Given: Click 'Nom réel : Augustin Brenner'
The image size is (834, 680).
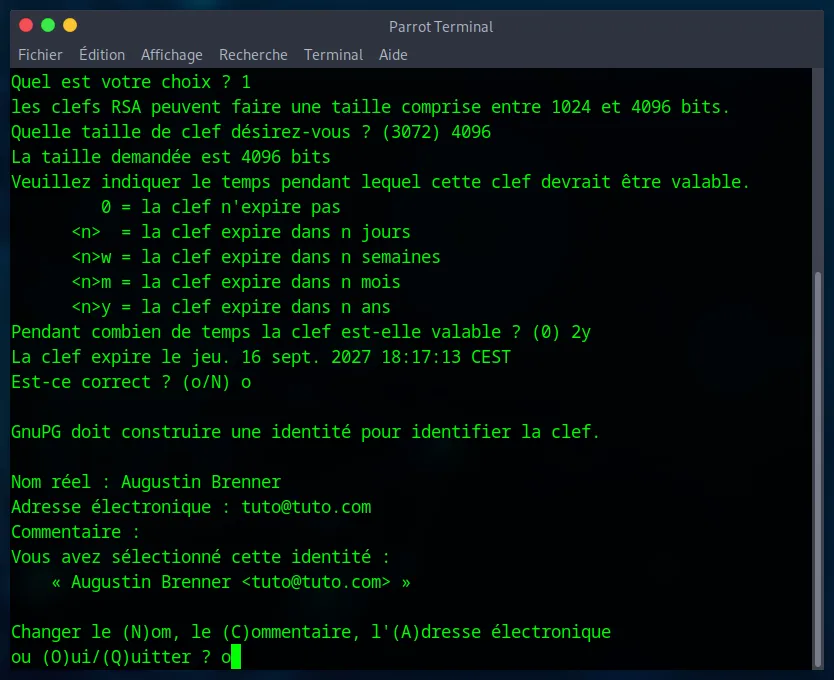Looking at the screenshot, I should point(146,482).
